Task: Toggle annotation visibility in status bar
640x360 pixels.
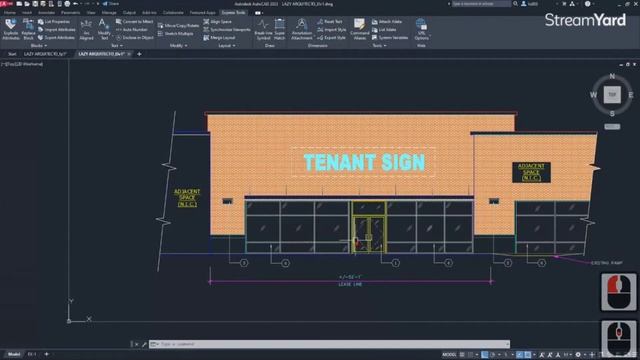Action: pos(542,355)
